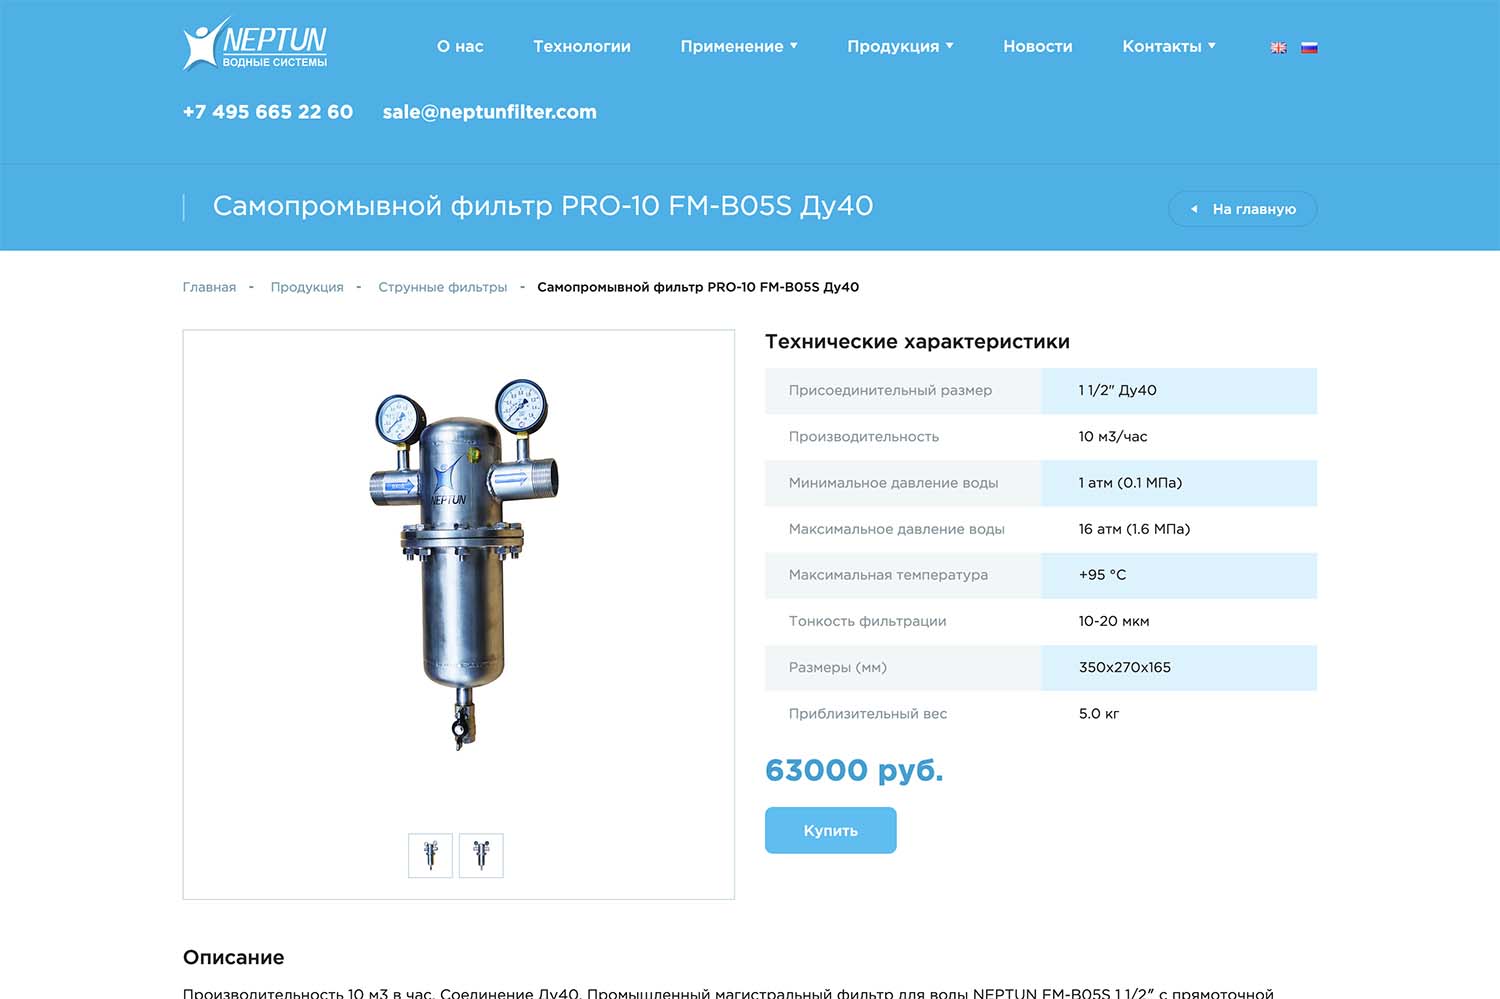Click the page title Самопромывной фильтр PRO-10
This screenshot has height=999, width=1500.
[543, 206]
